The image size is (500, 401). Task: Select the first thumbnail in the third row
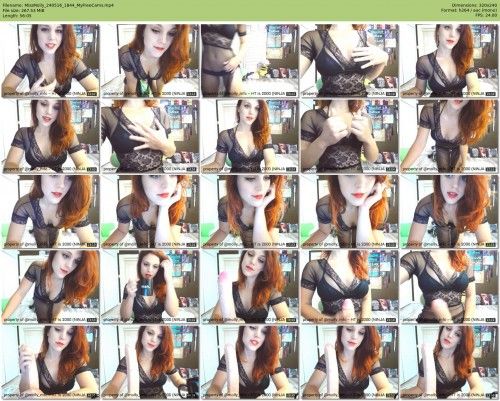50,212
